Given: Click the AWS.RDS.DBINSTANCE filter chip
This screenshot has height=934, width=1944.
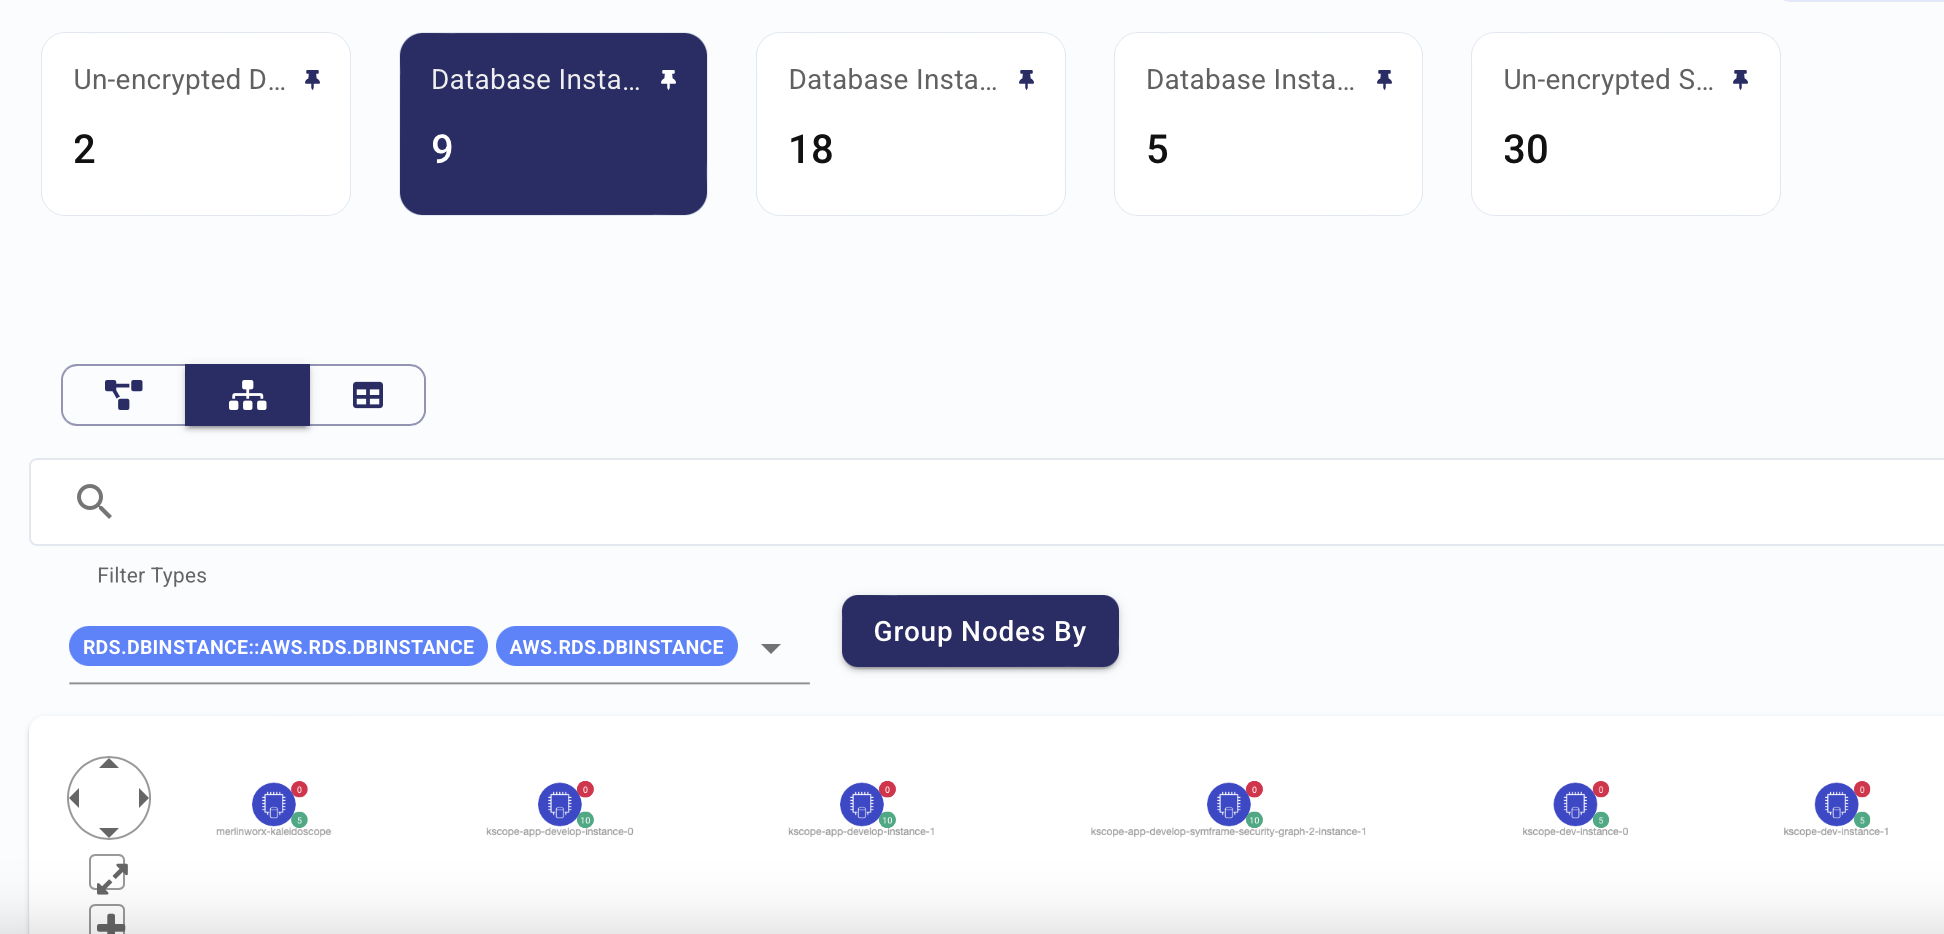Looking at the screenshot, I should click(x=617, y=647).
